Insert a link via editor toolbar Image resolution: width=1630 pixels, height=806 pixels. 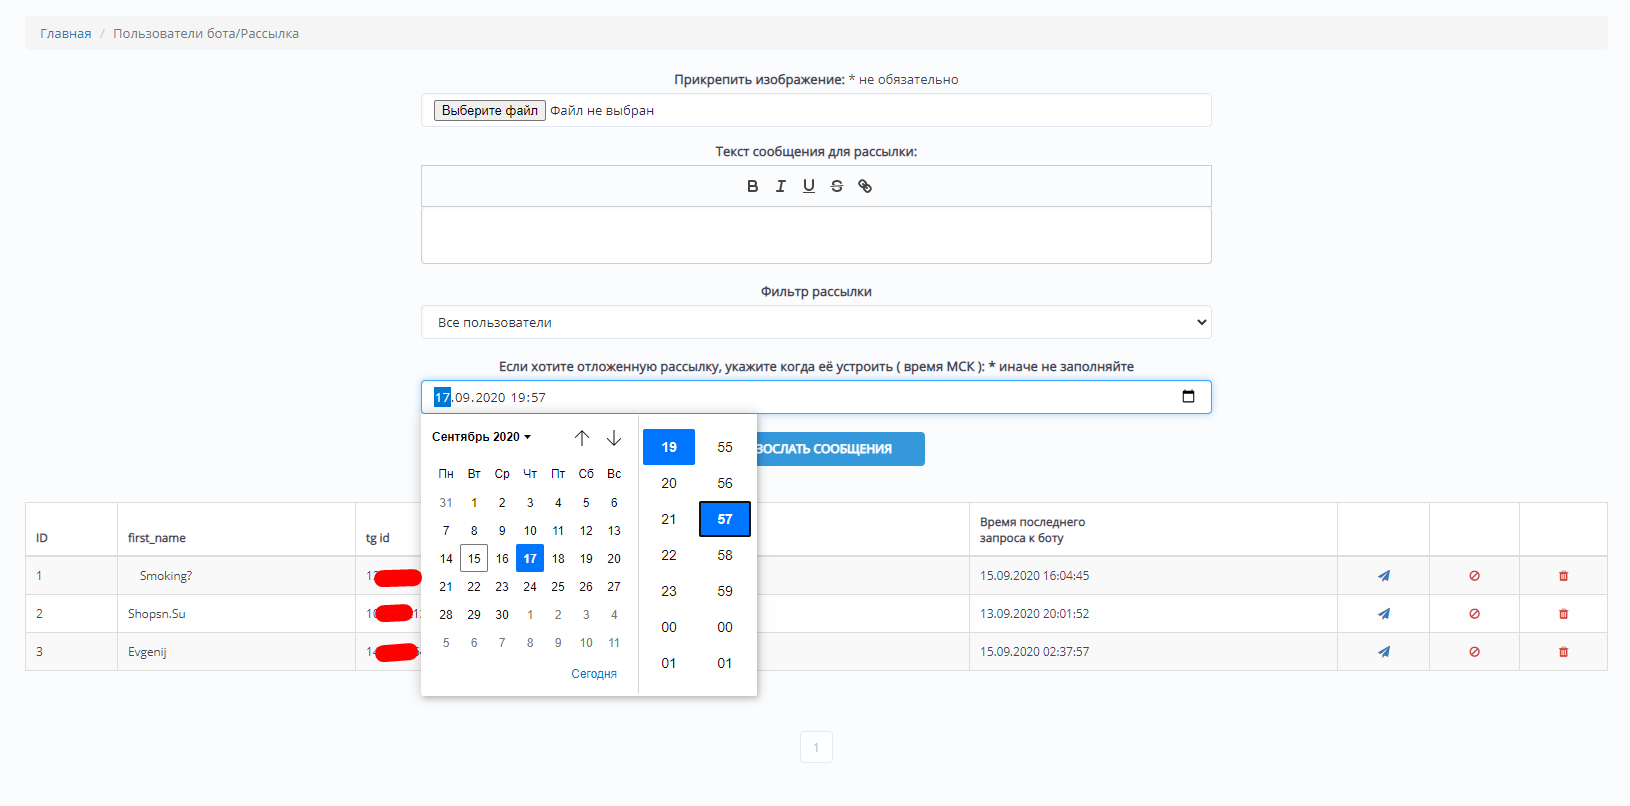pyautogui.click(x=865, y=186)
